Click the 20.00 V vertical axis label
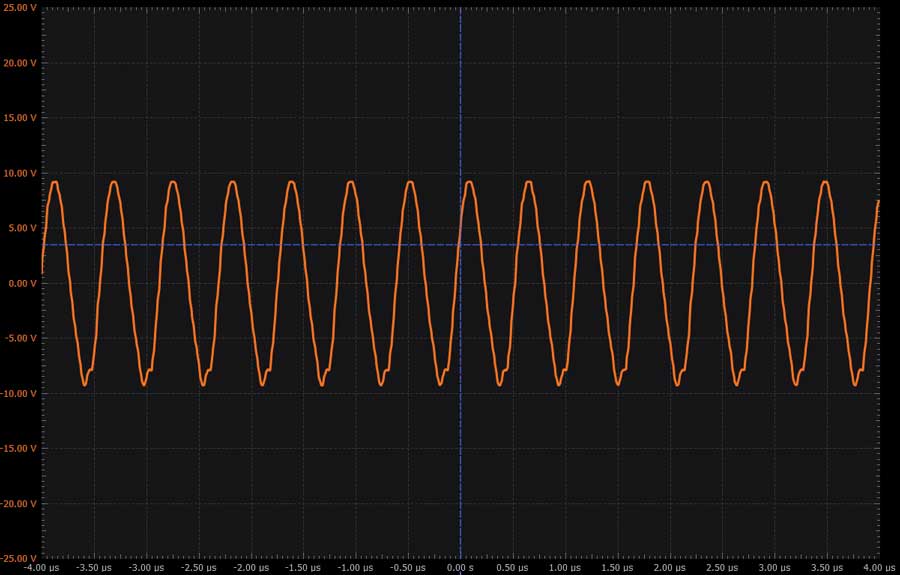The width and height of the screenshot is (900, 575). tap(19, 63)
